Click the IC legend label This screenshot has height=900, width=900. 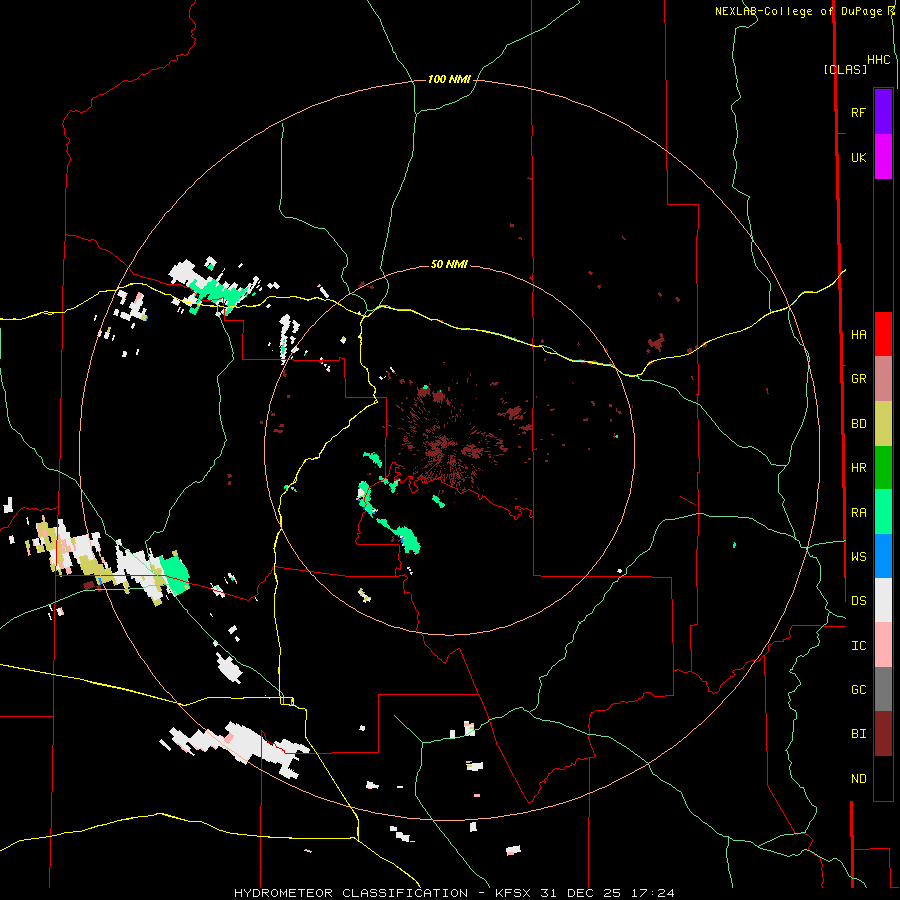click(x=858, y=646)
